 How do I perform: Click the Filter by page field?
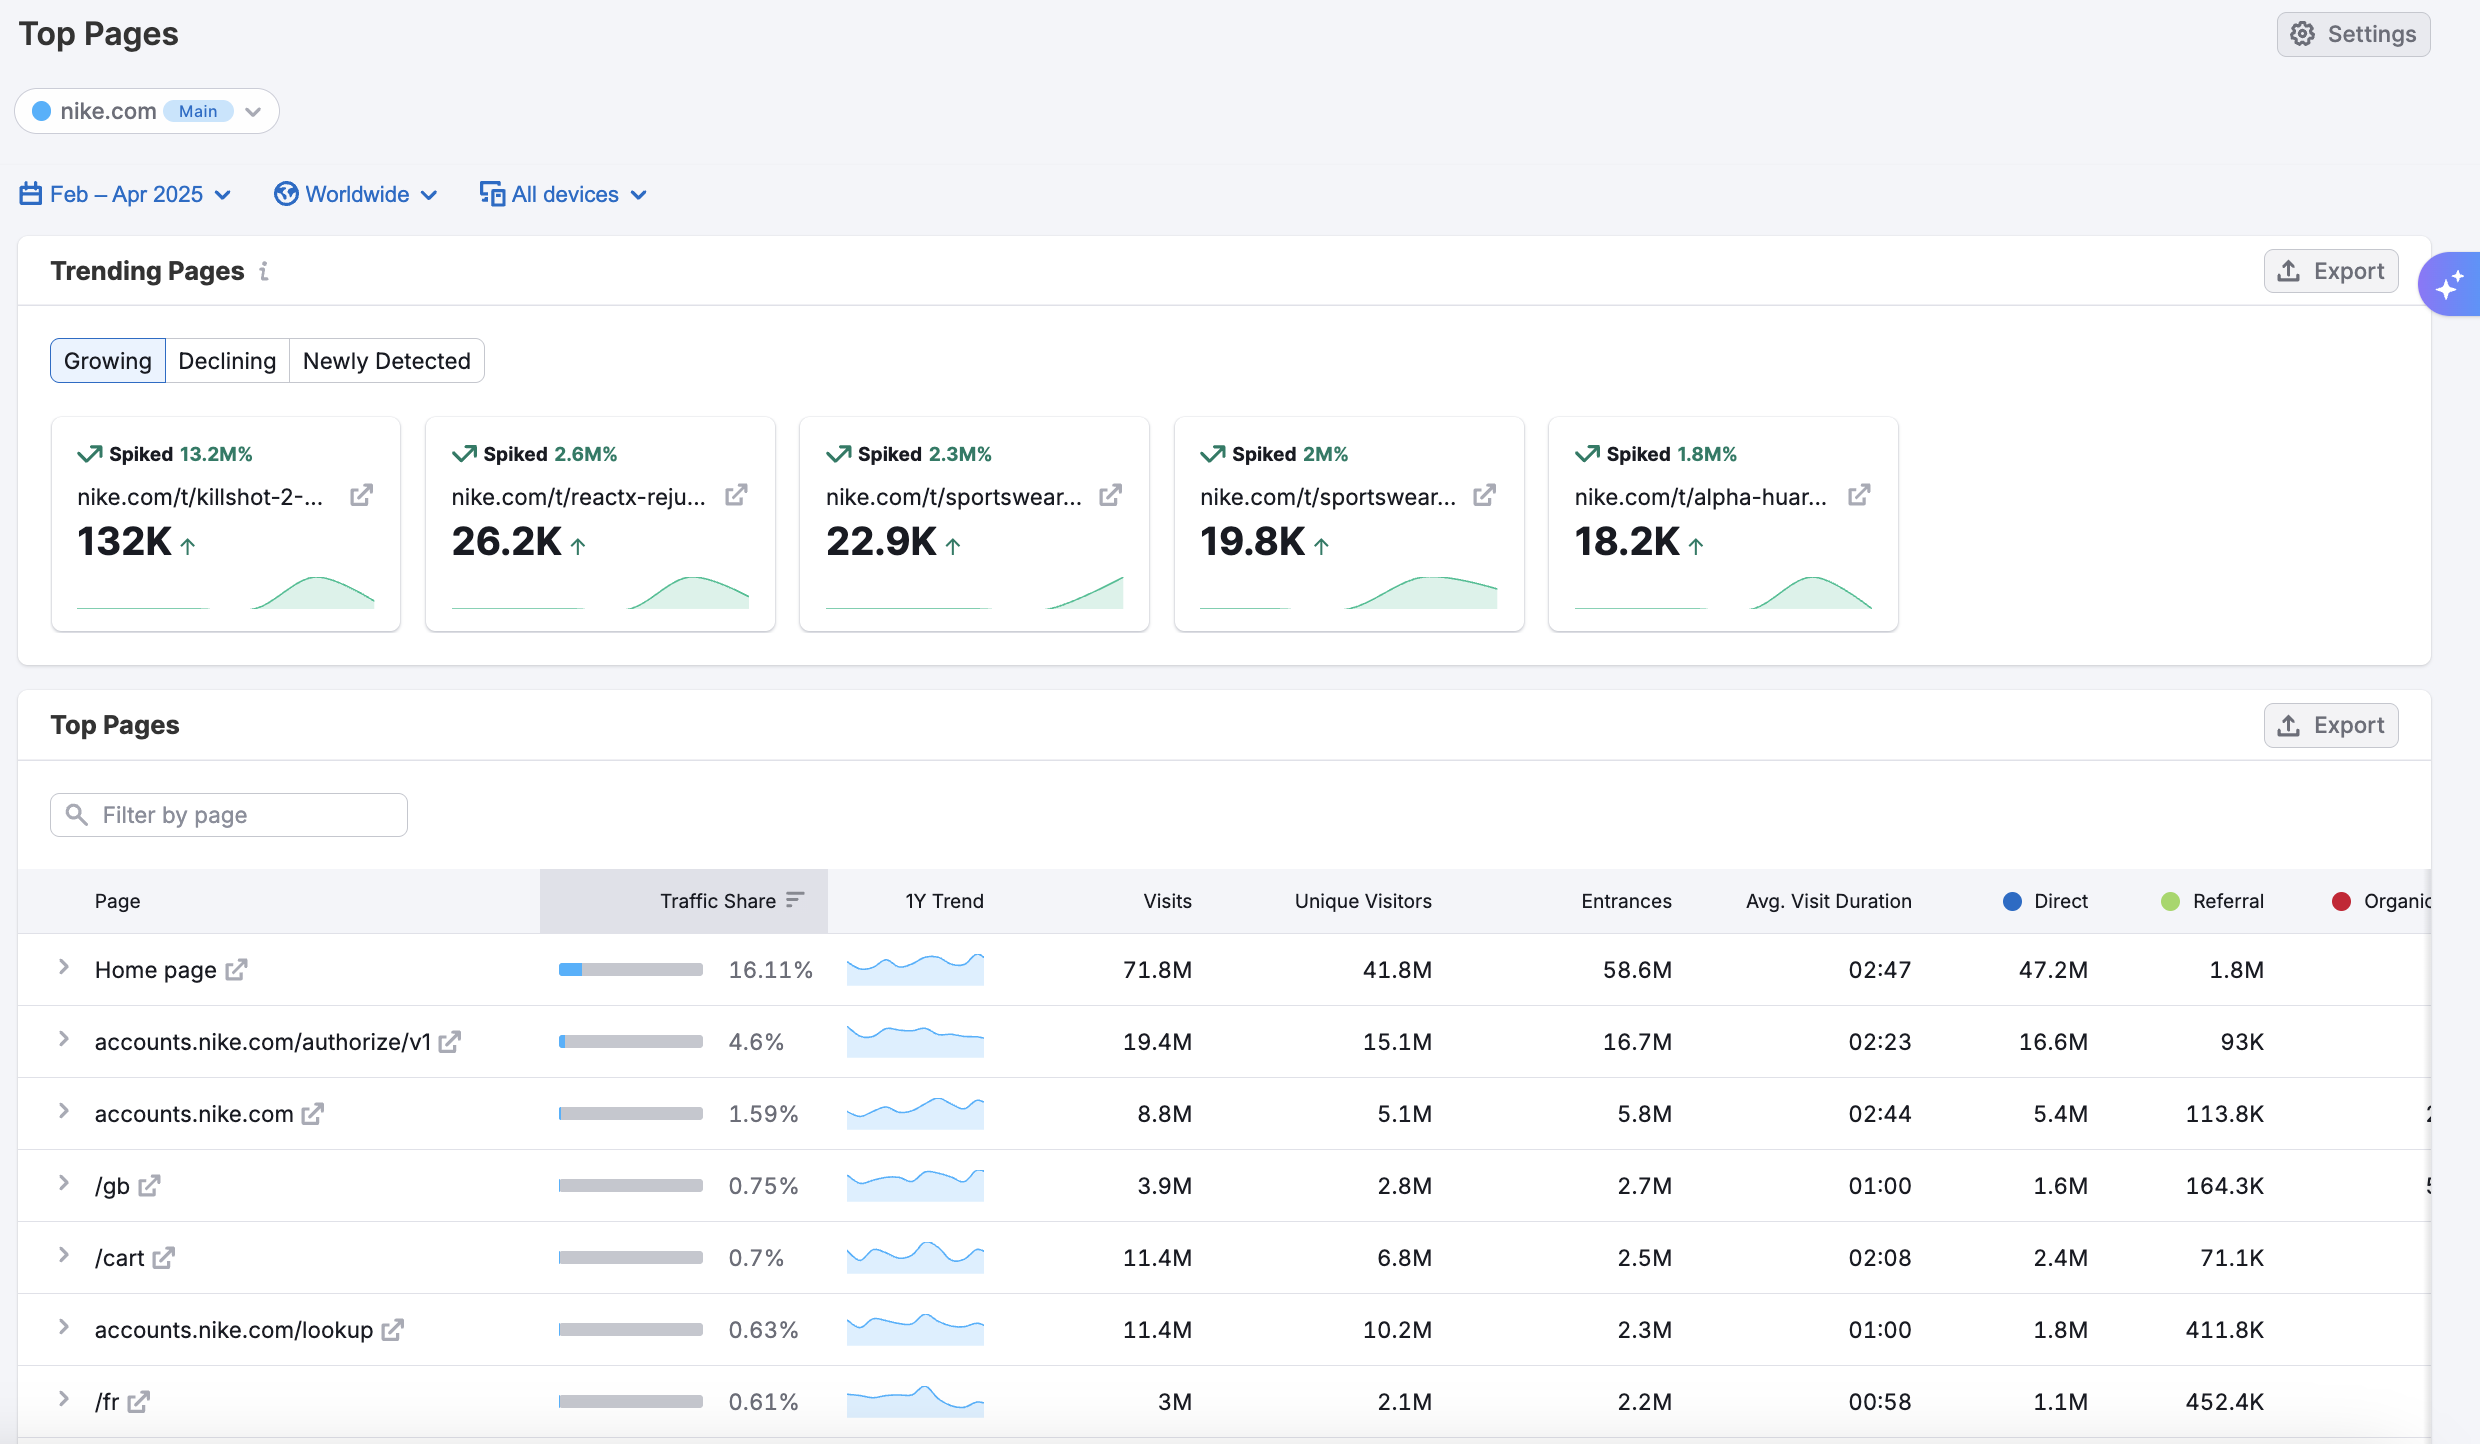pos(229,815)
